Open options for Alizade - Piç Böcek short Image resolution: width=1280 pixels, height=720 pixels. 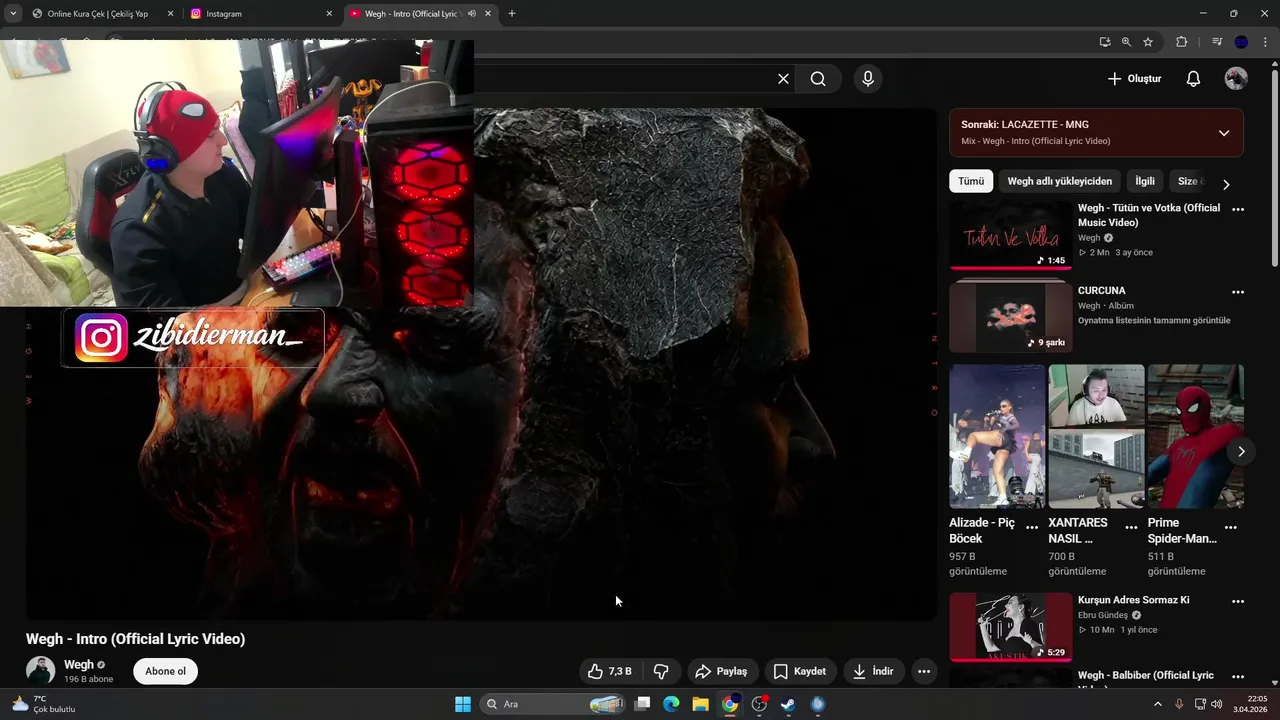pyautogui.click(x=1032, y=527)
